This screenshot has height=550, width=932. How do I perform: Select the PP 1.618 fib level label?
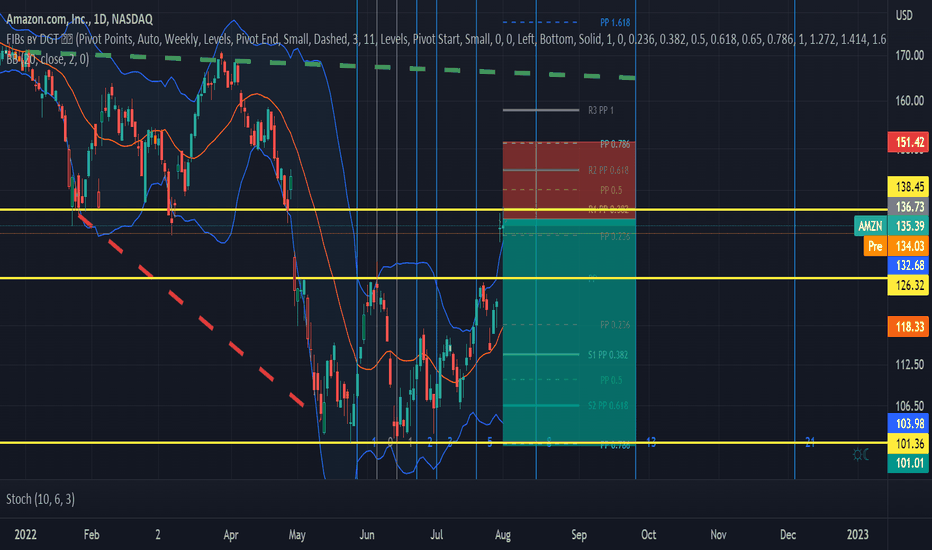[615, 23]
